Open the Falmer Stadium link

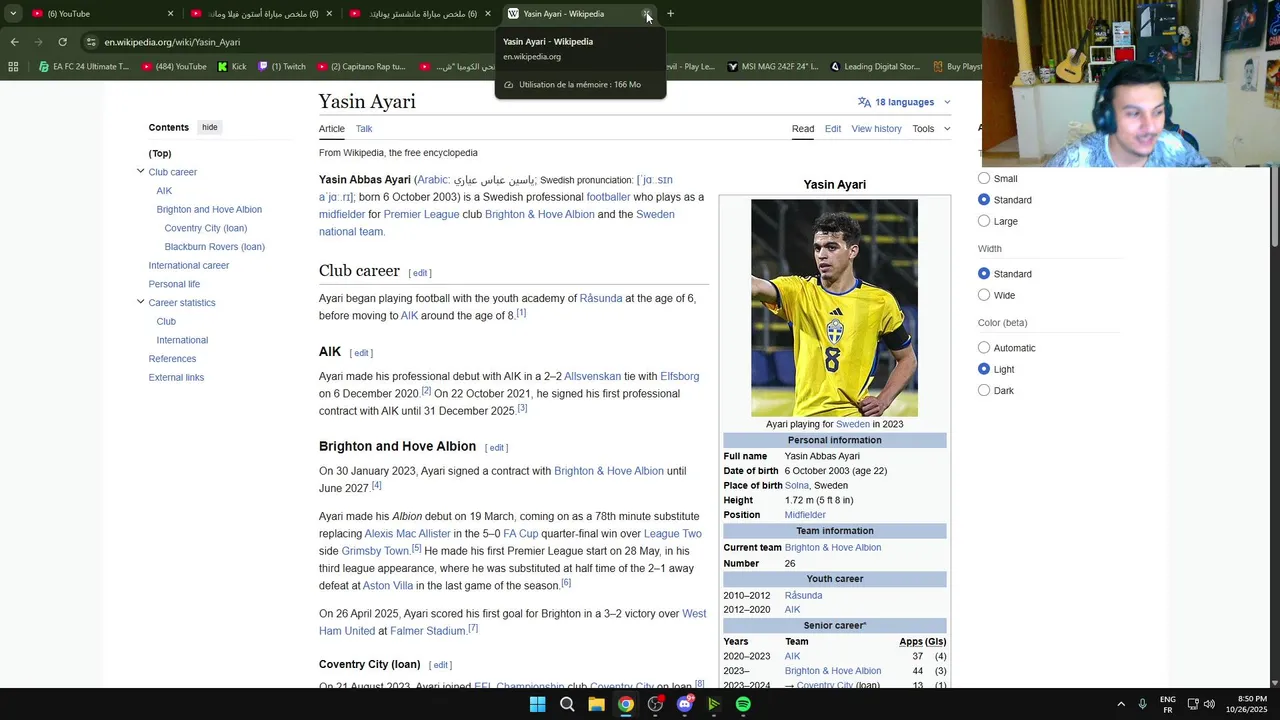coord(428,631)
